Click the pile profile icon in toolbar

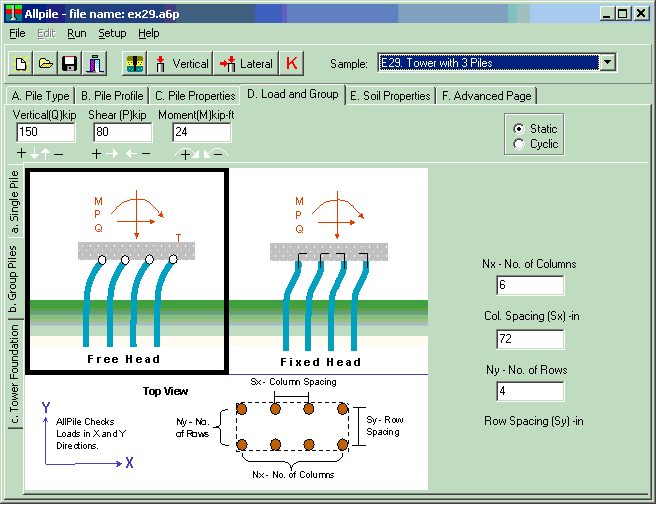(x=134, y=64)
